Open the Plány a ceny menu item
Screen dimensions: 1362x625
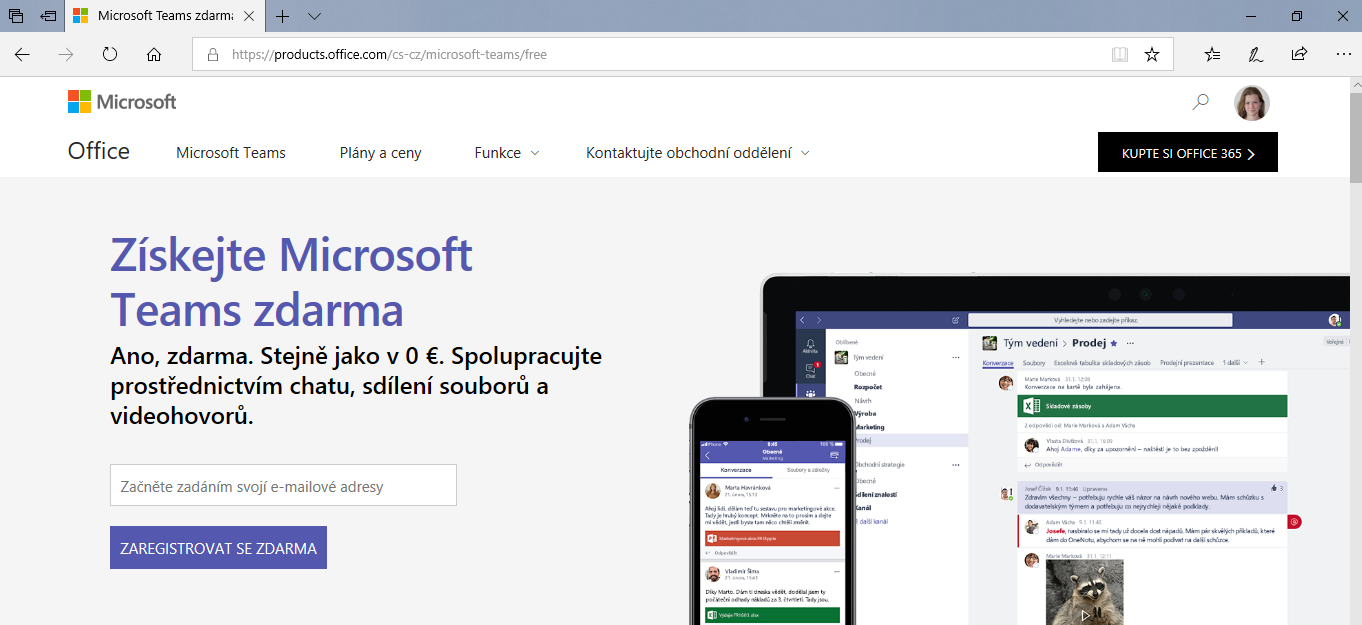[380, 153]
